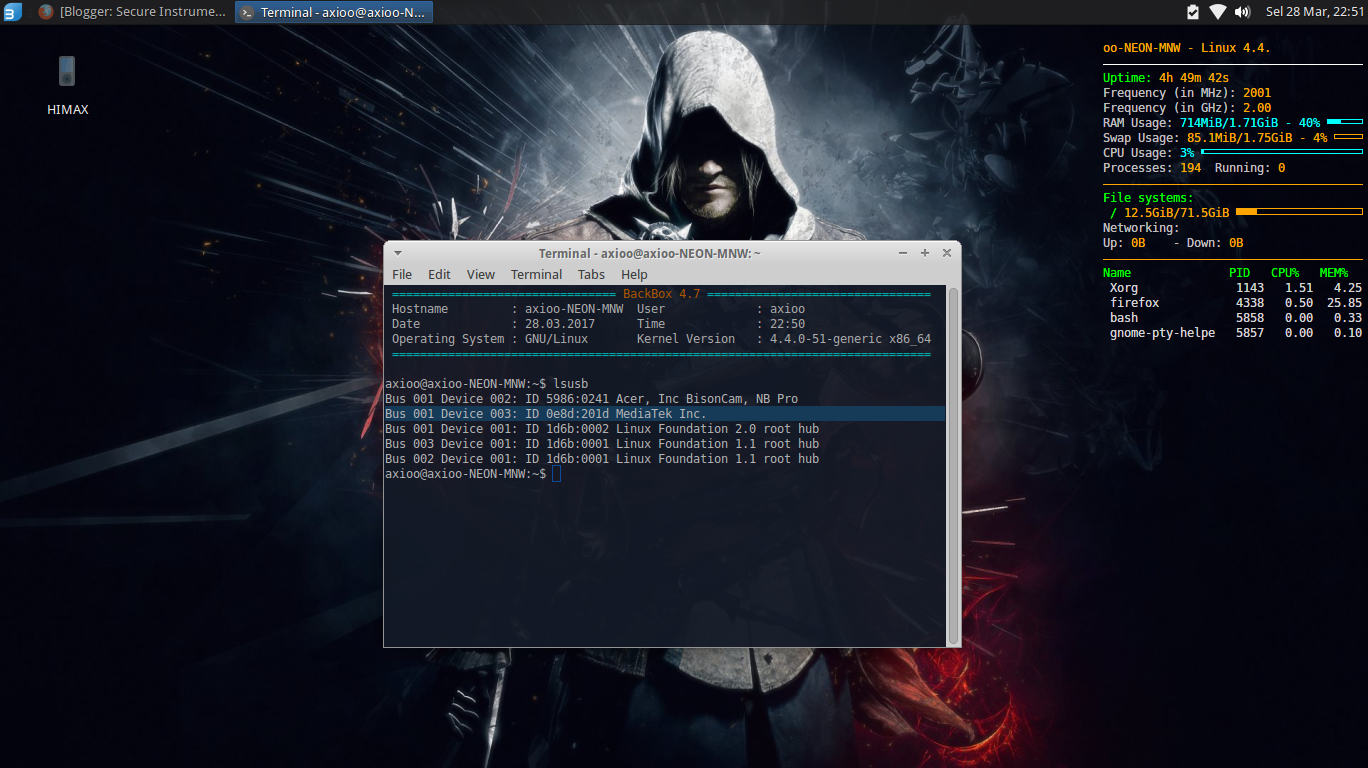The image size is (1368, 768).
Task: Click the 'Processes: 194' text
Action: (1152, 168)
